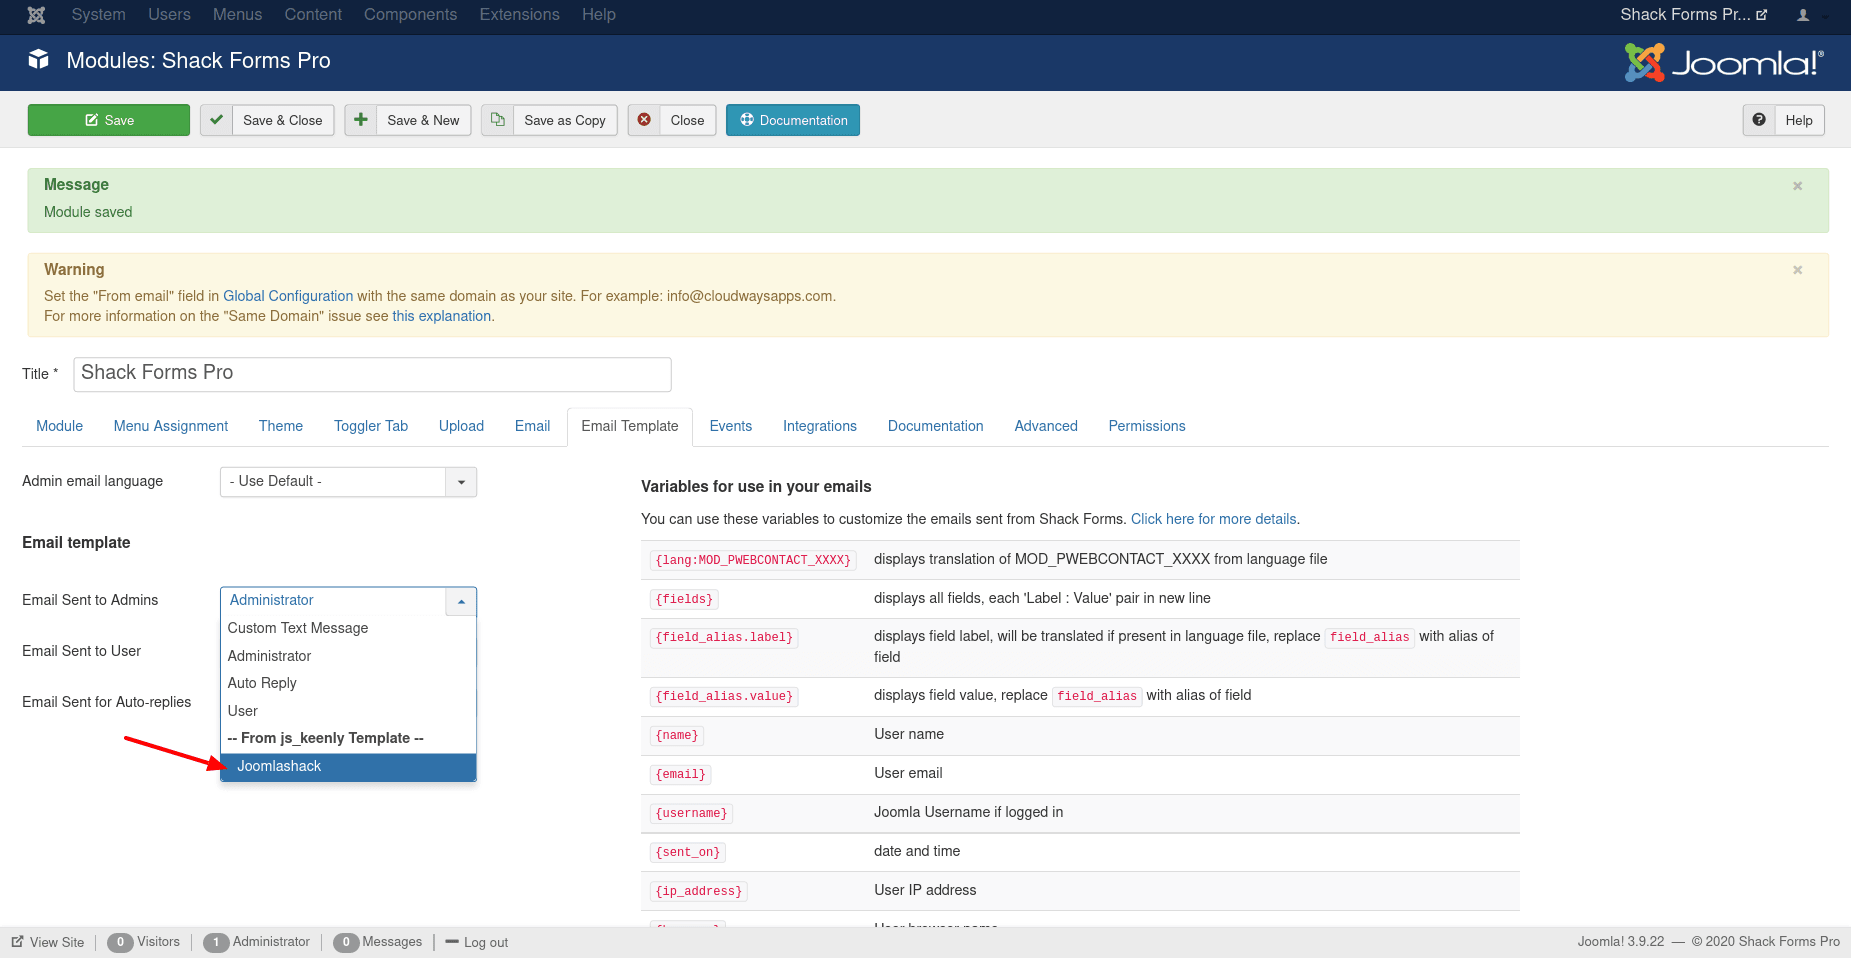The width and height of the screenshot is (1851, 958).
Task: Open the Components menu
Action: point(410,15)
